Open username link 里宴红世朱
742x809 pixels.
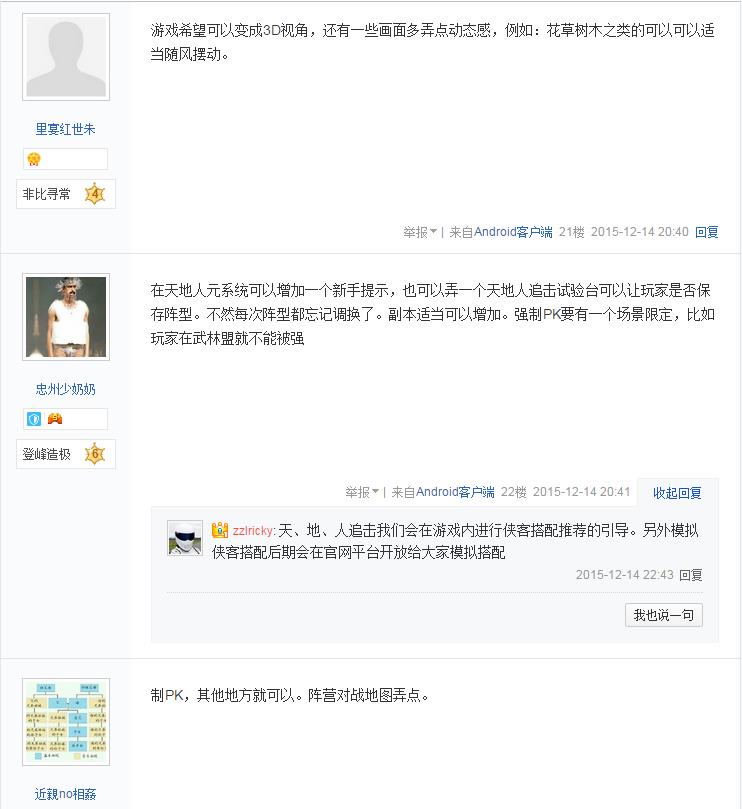click(66, 129)
